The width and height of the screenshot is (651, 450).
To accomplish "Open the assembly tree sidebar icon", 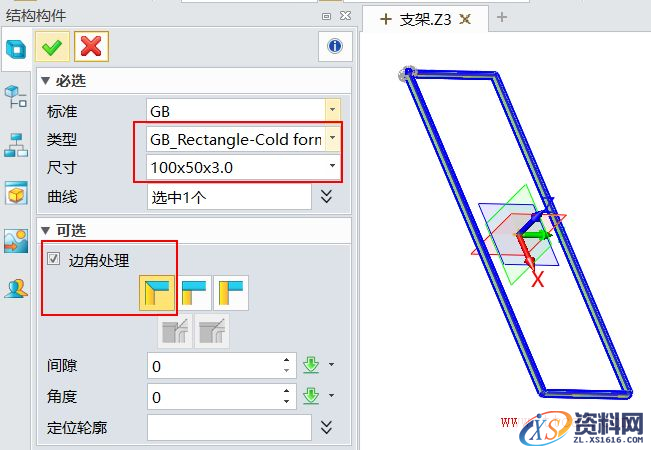I will coord(15,96).
